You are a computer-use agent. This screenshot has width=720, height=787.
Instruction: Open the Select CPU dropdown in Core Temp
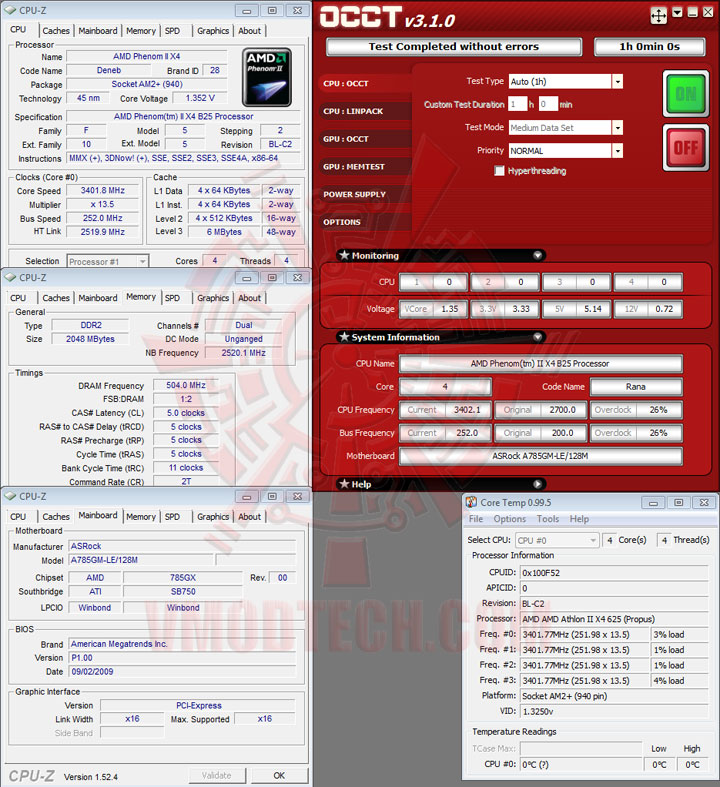593,540
